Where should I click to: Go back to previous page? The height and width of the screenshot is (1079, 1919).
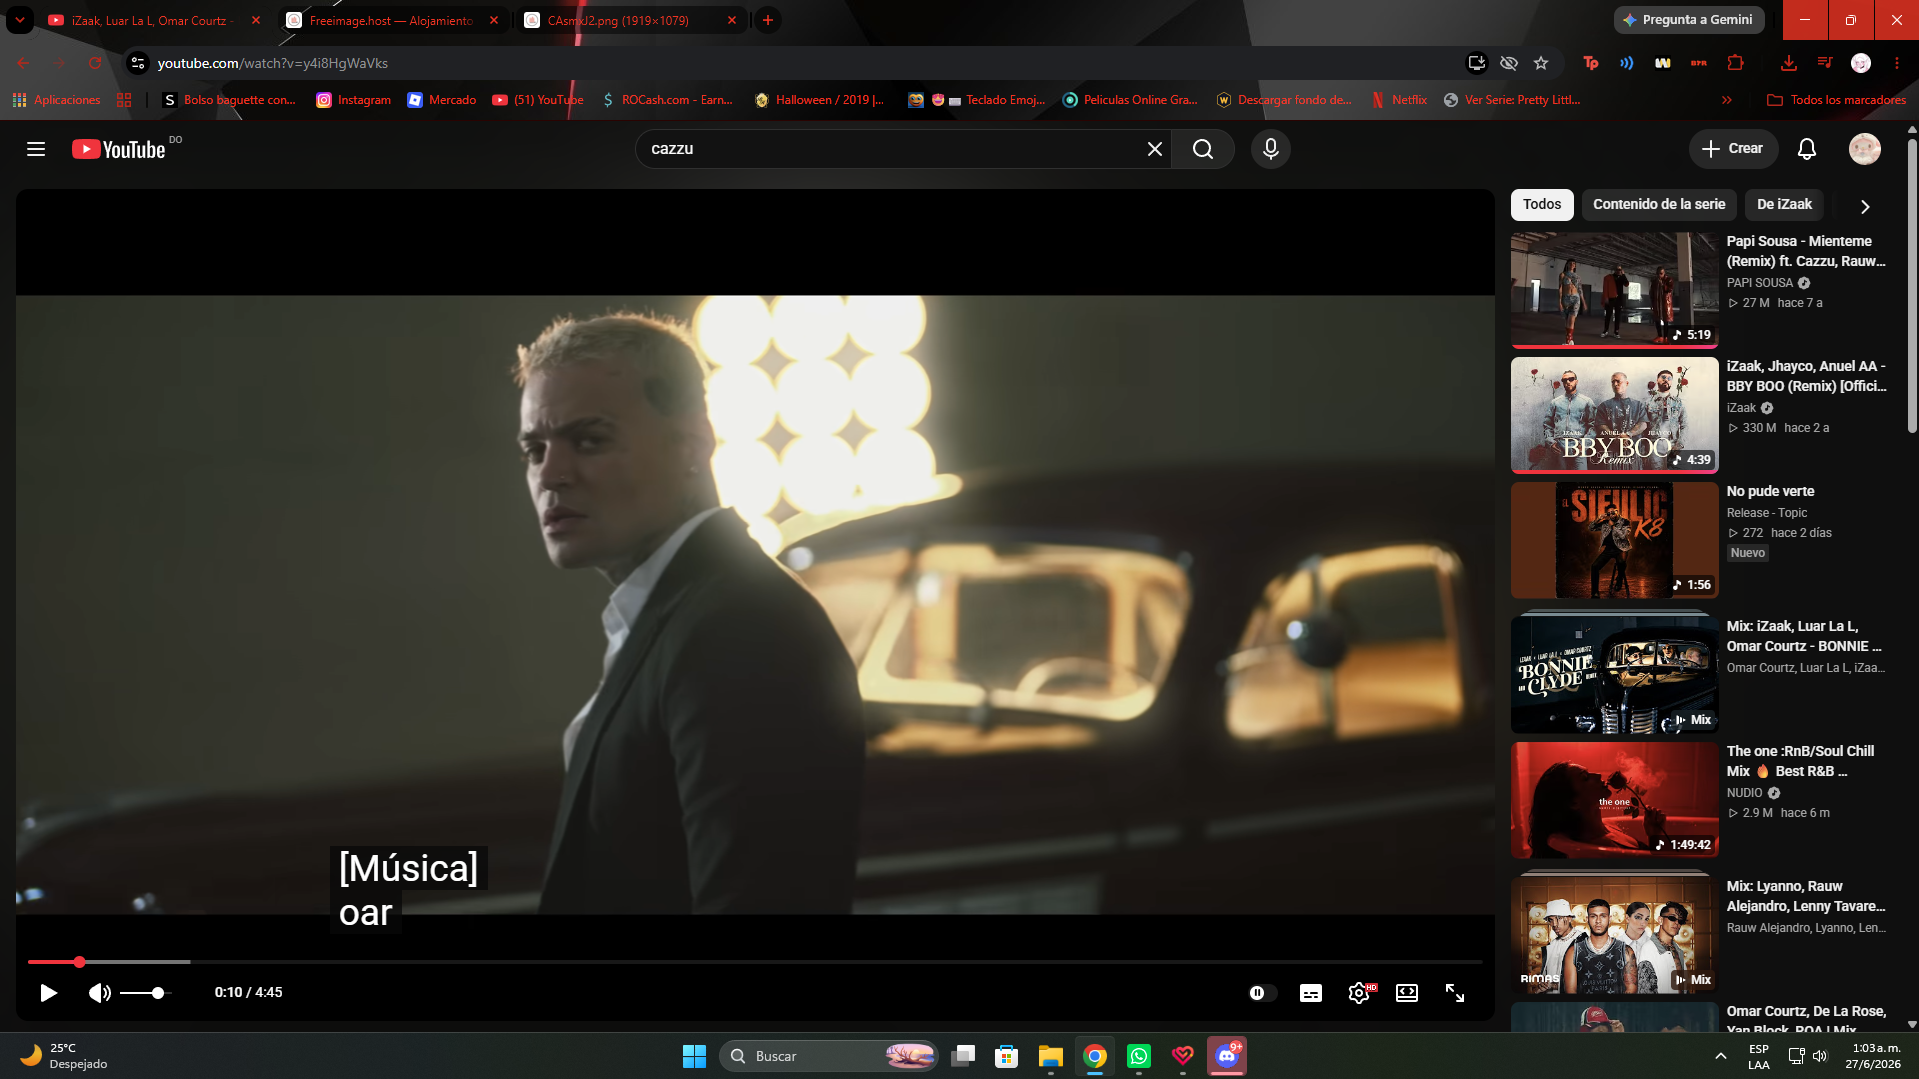23,63
